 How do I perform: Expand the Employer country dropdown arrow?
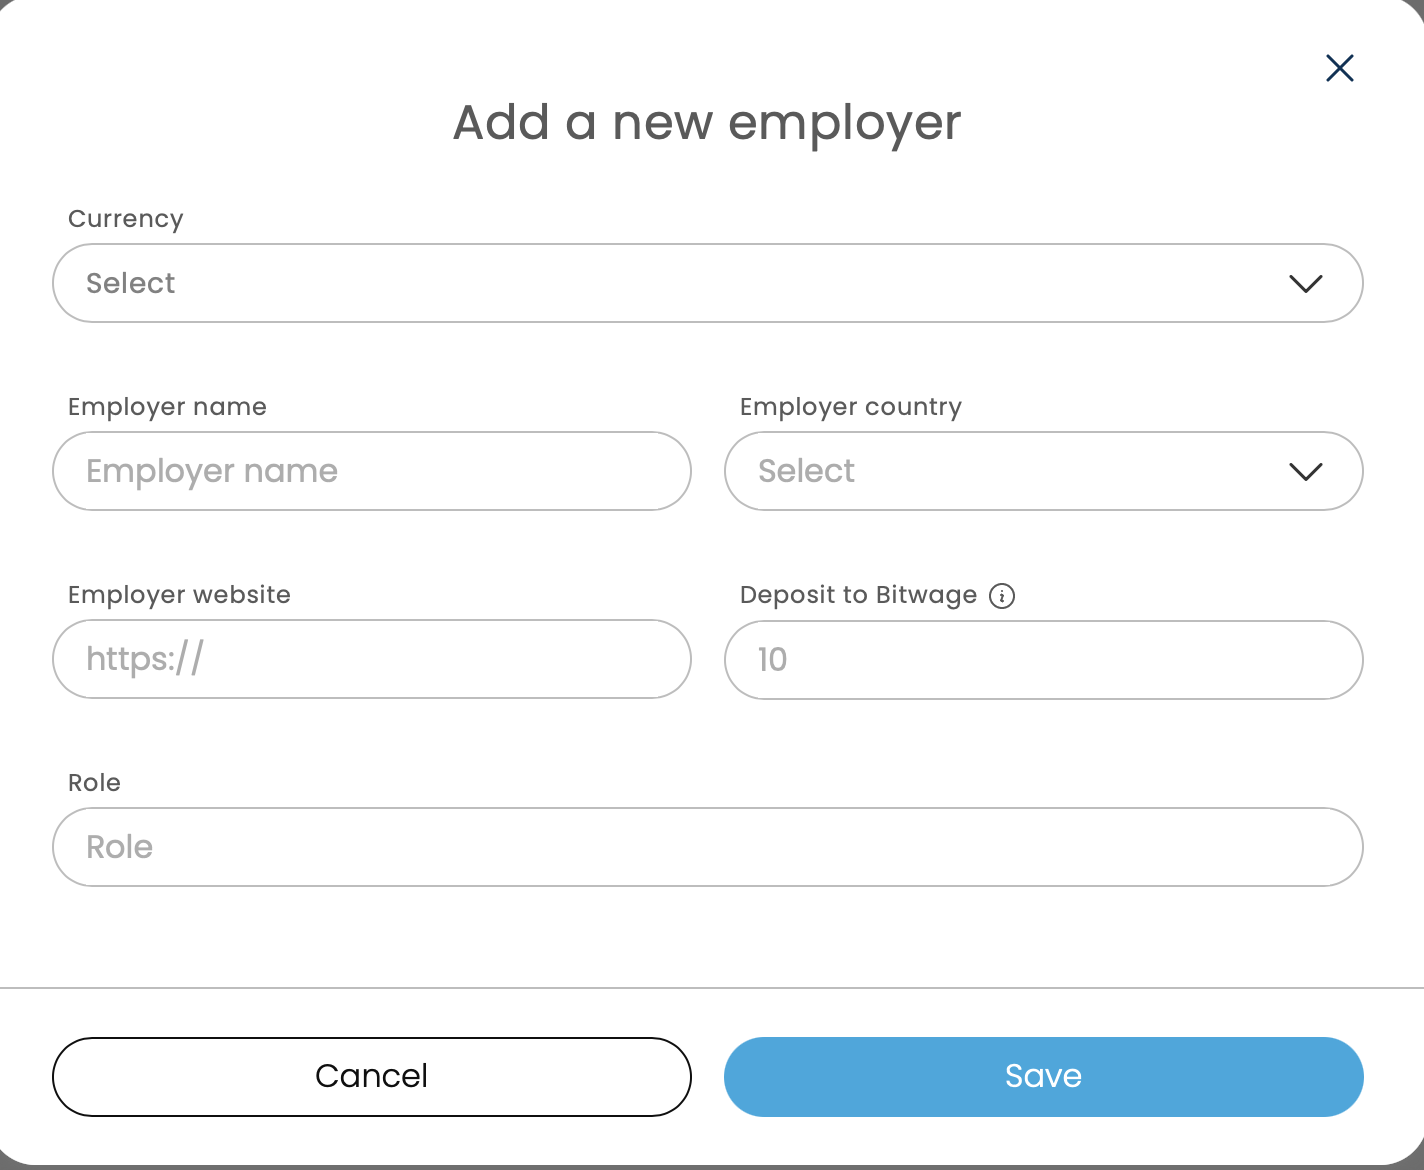coord(1306,472)
